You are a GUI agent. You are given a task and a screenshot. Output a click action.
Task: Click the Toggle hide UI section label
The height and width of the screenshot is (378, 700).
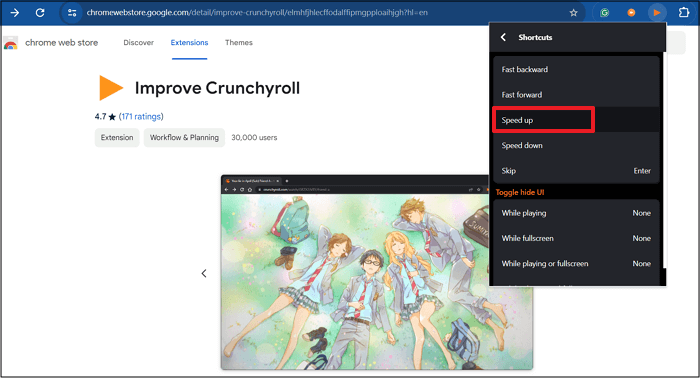520,192
